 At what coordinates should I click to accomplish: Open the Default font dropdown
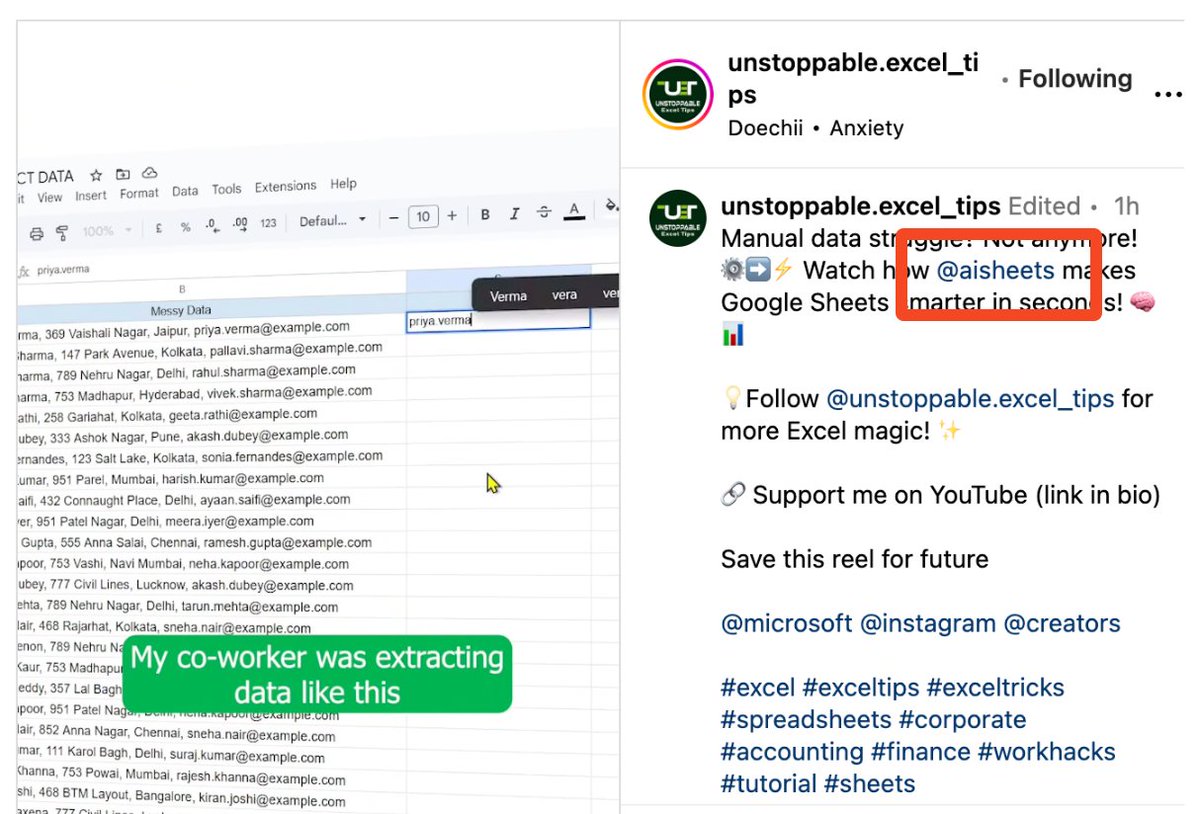point(333,220)
